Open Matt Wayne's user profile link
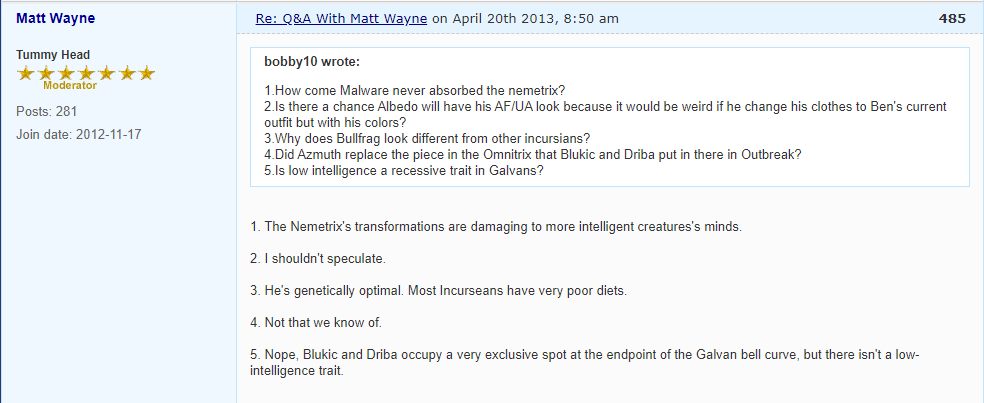The image size is (984, 403). pos(57,18)
